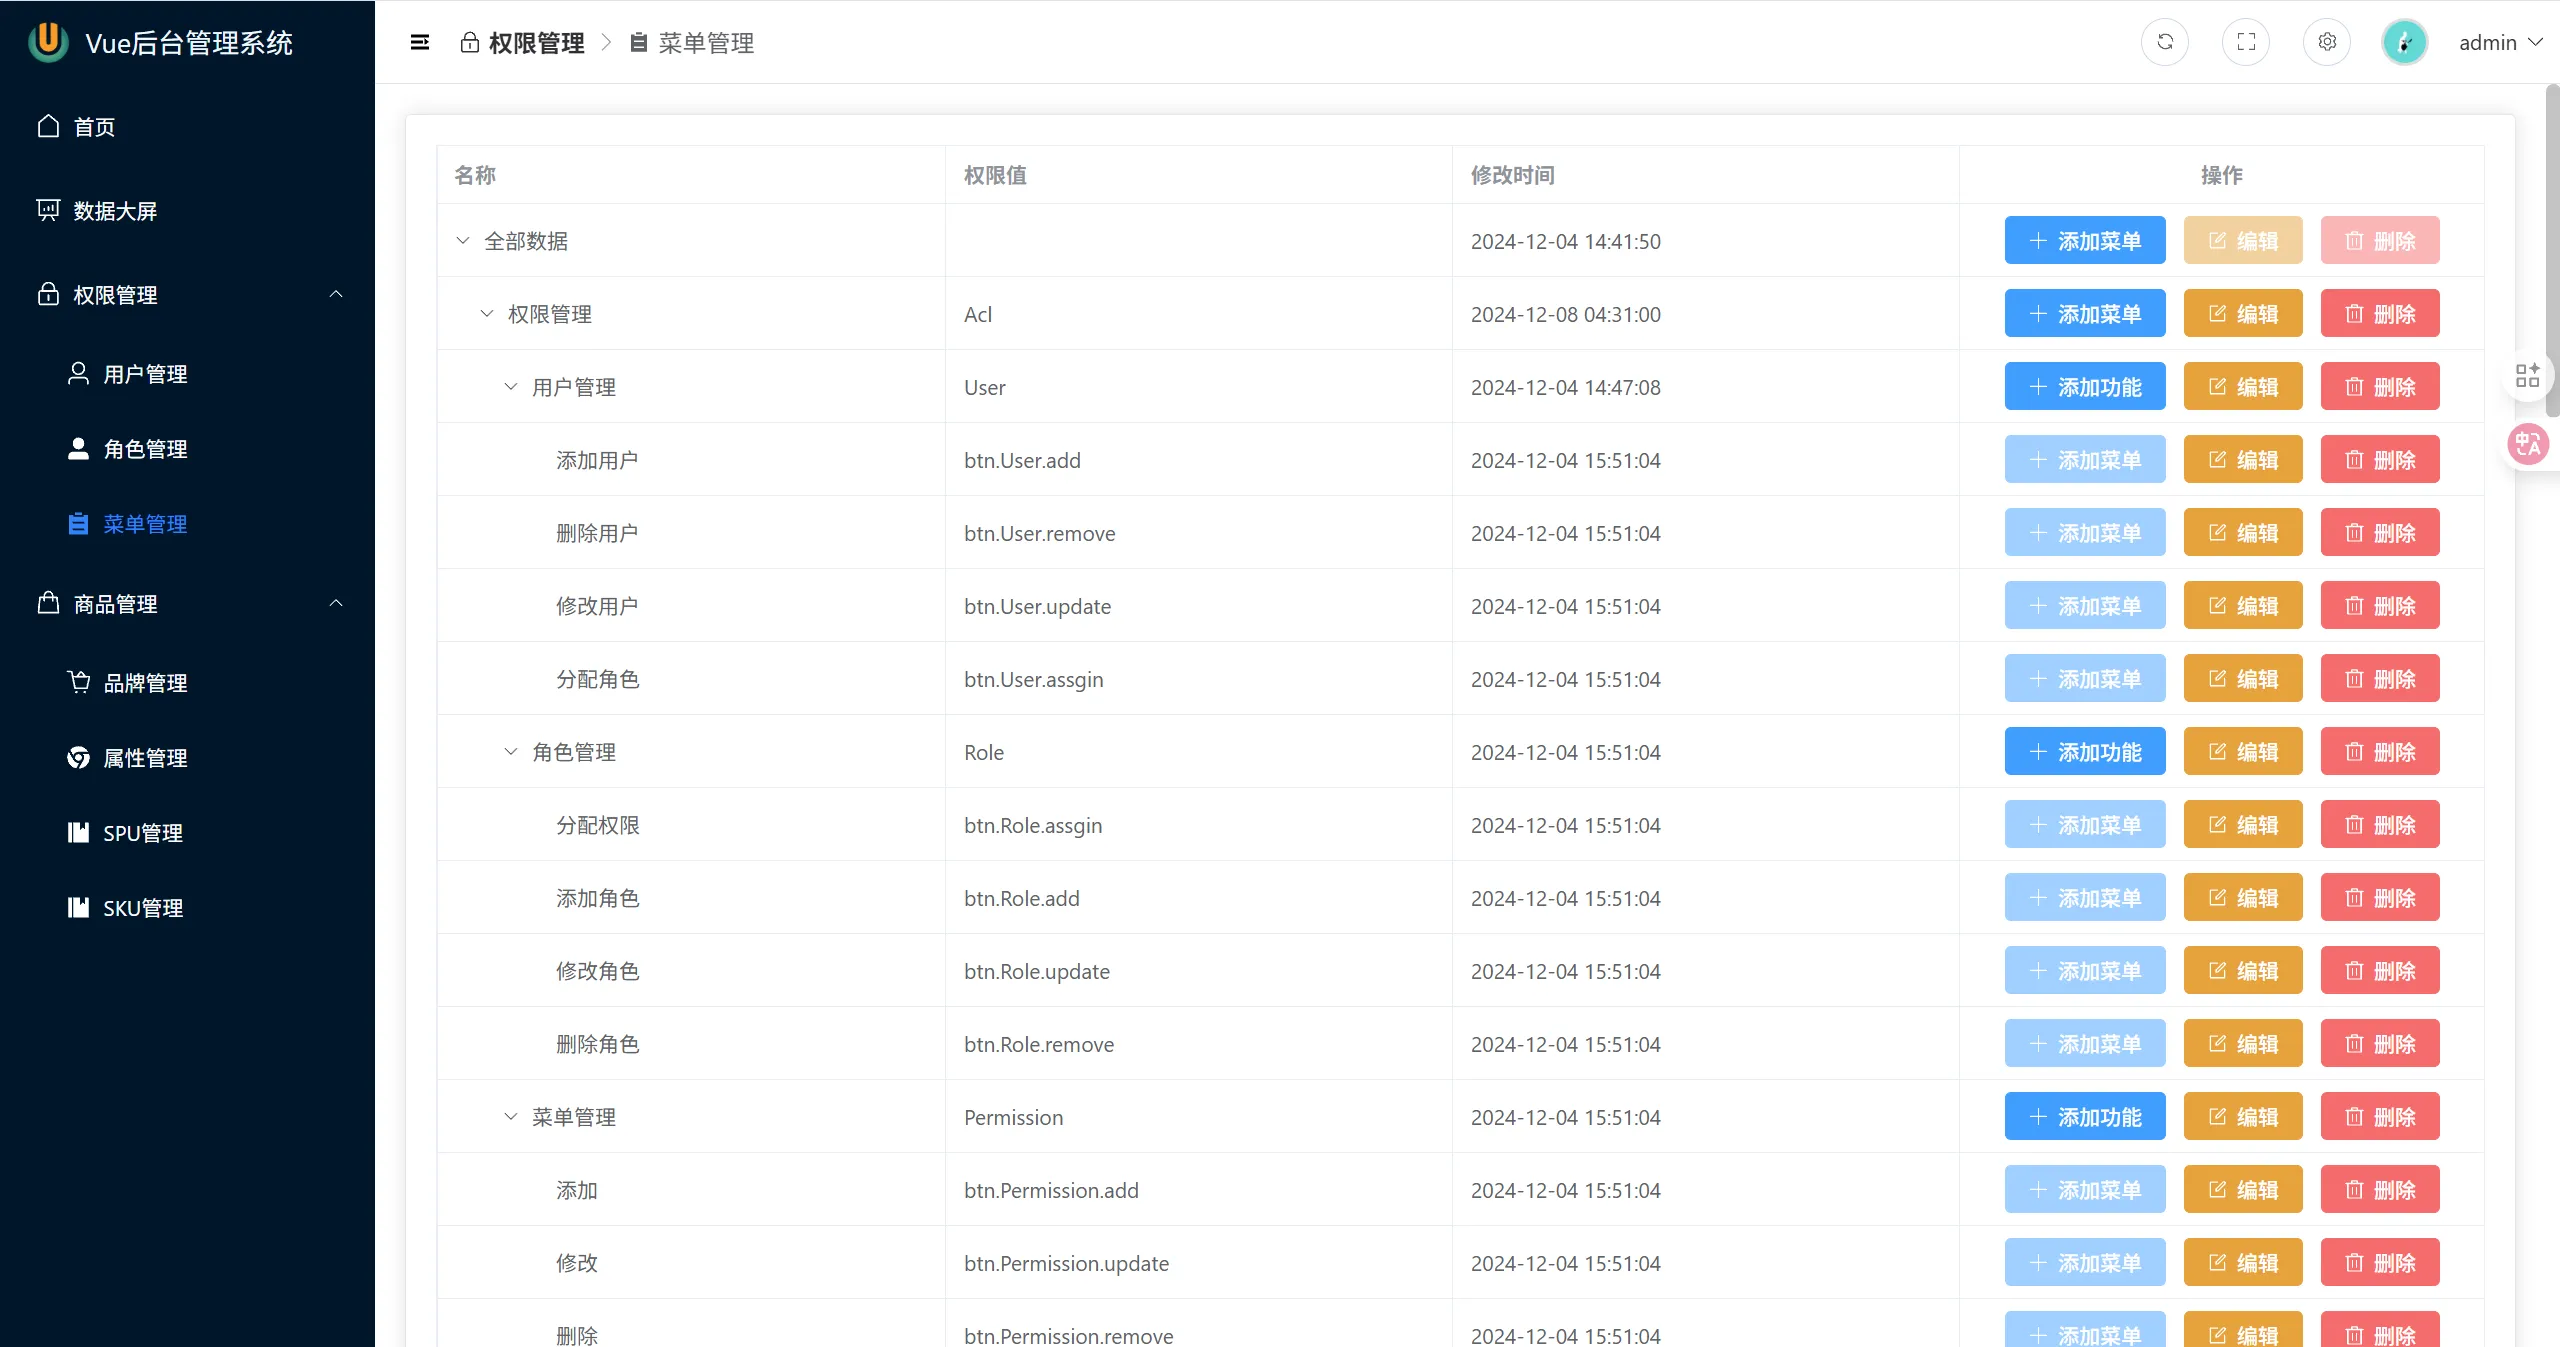Toggle fullscreen mode icon
Viewport: 2560px width, 1347px height.
coord(2246,42)
